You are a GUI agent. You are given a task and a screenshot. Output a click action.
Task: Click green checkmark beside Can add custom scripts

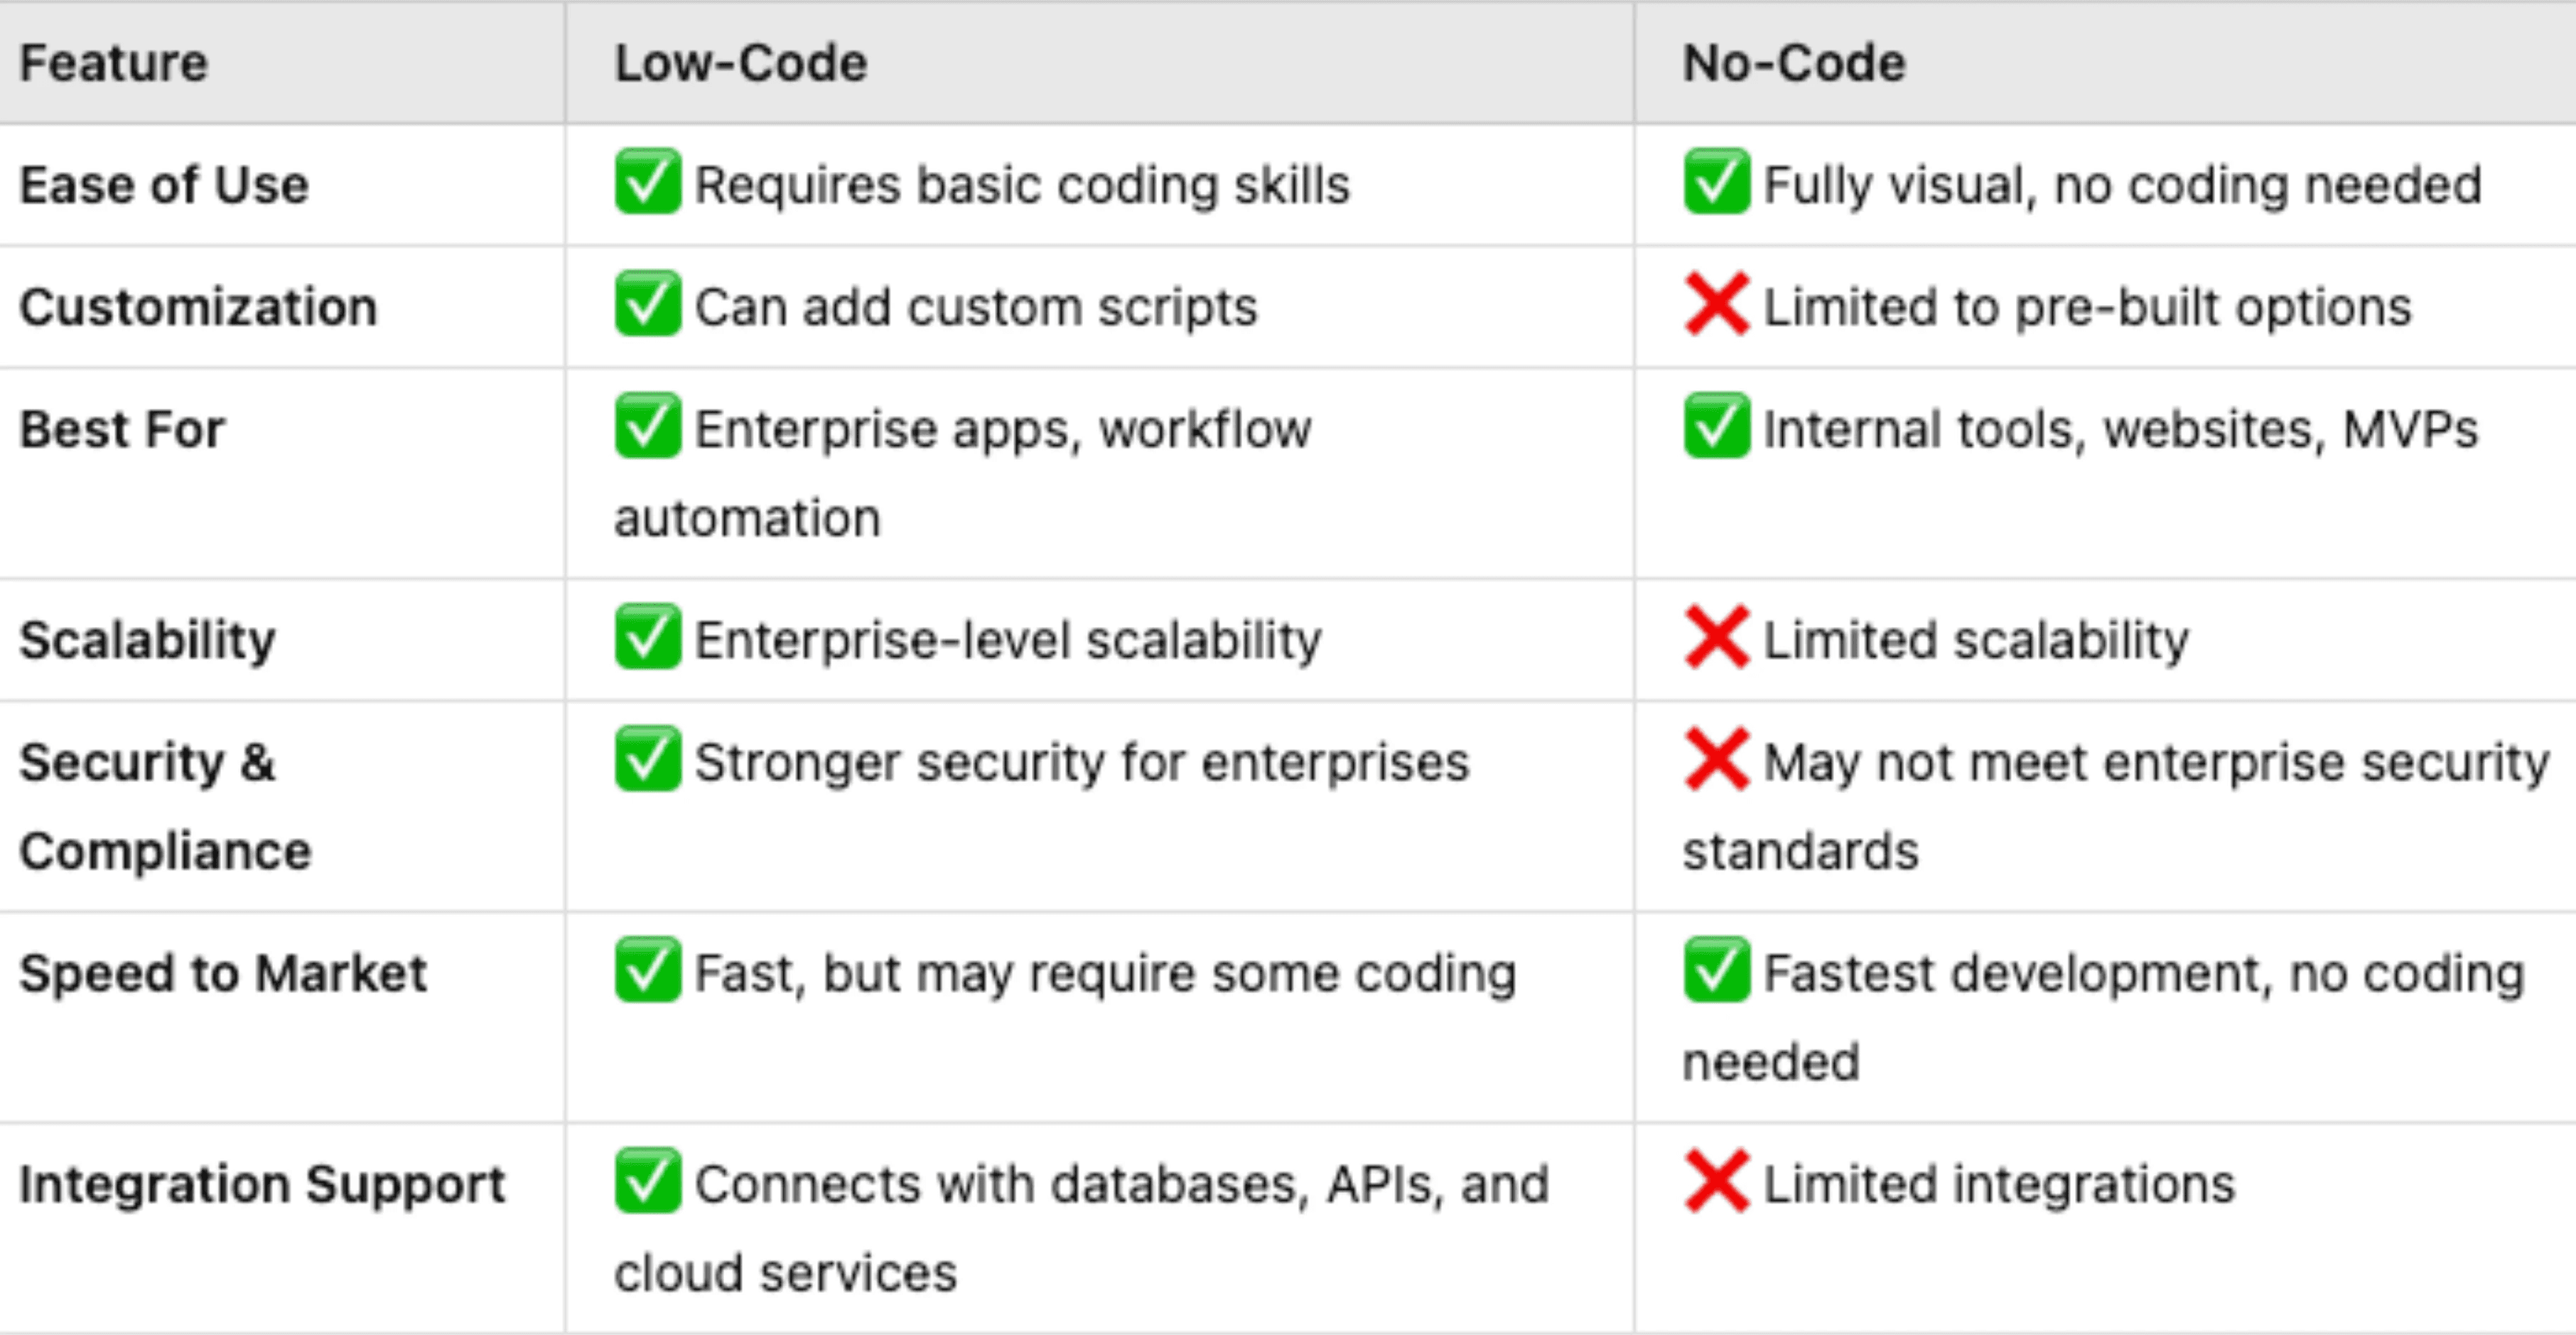point(648,303)
